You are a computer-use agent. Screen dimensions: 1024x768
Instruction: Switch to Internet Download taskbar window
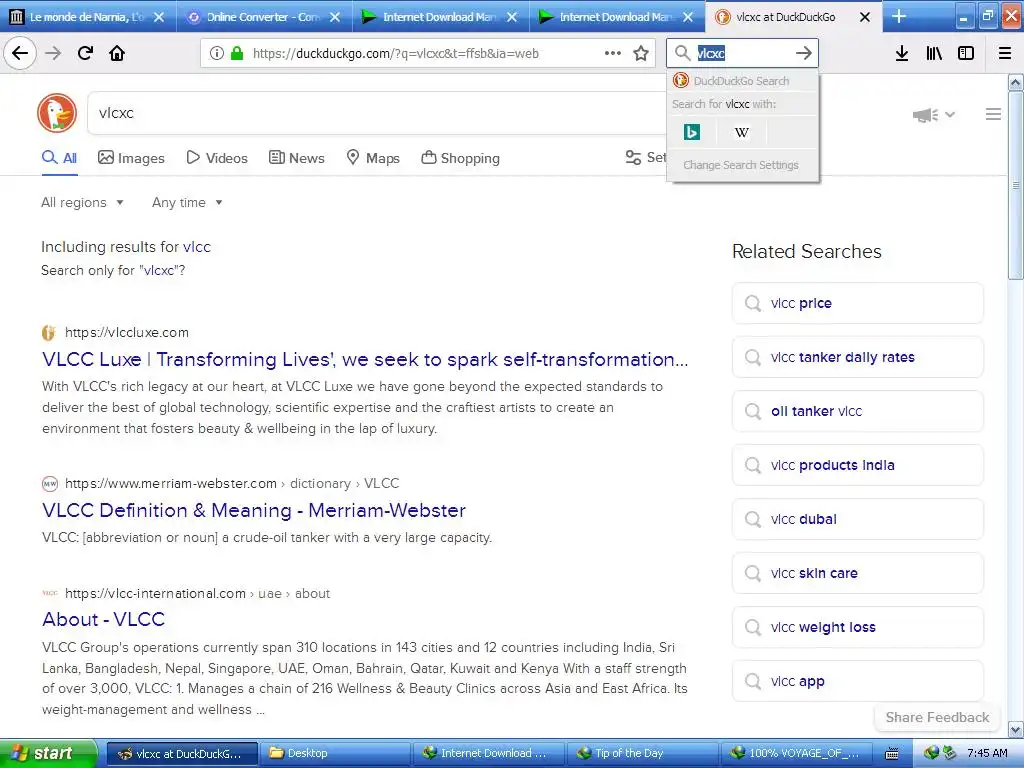pyautogui.click(x=488, y=753)
